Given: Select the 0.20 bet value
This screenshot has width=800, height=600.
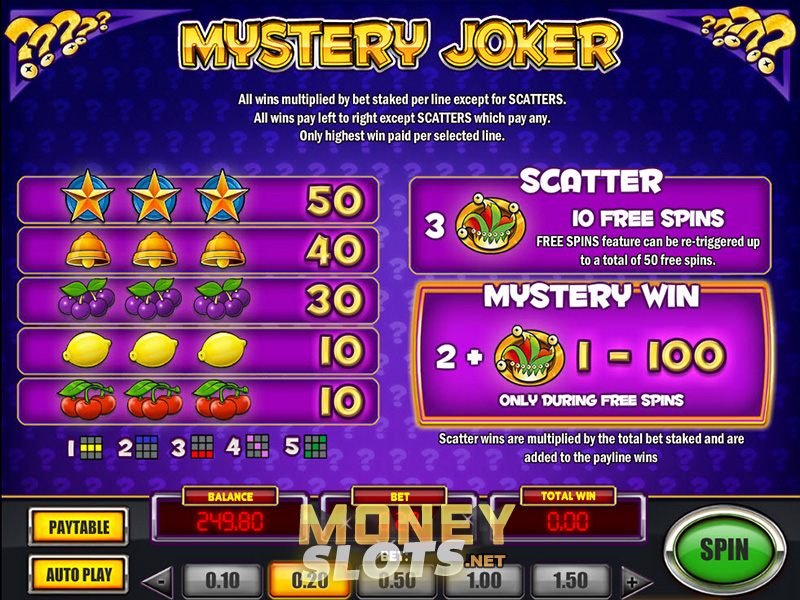Looking at the screenshot, I should coord(309,580).
